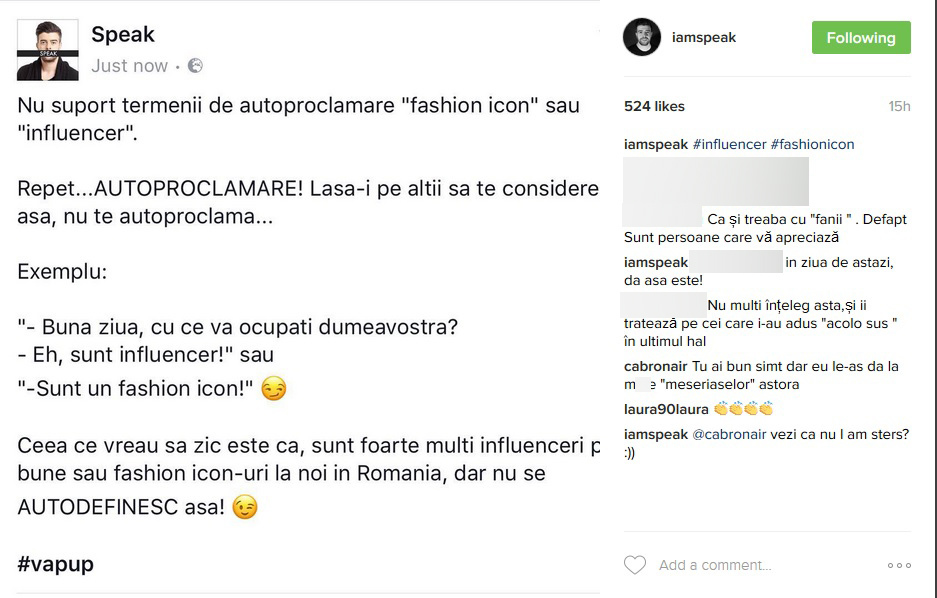Image resolution: width=937 pixels, height=598 pixels.
Task: Click the cabronair username in comments
Action: click(658, 367)
